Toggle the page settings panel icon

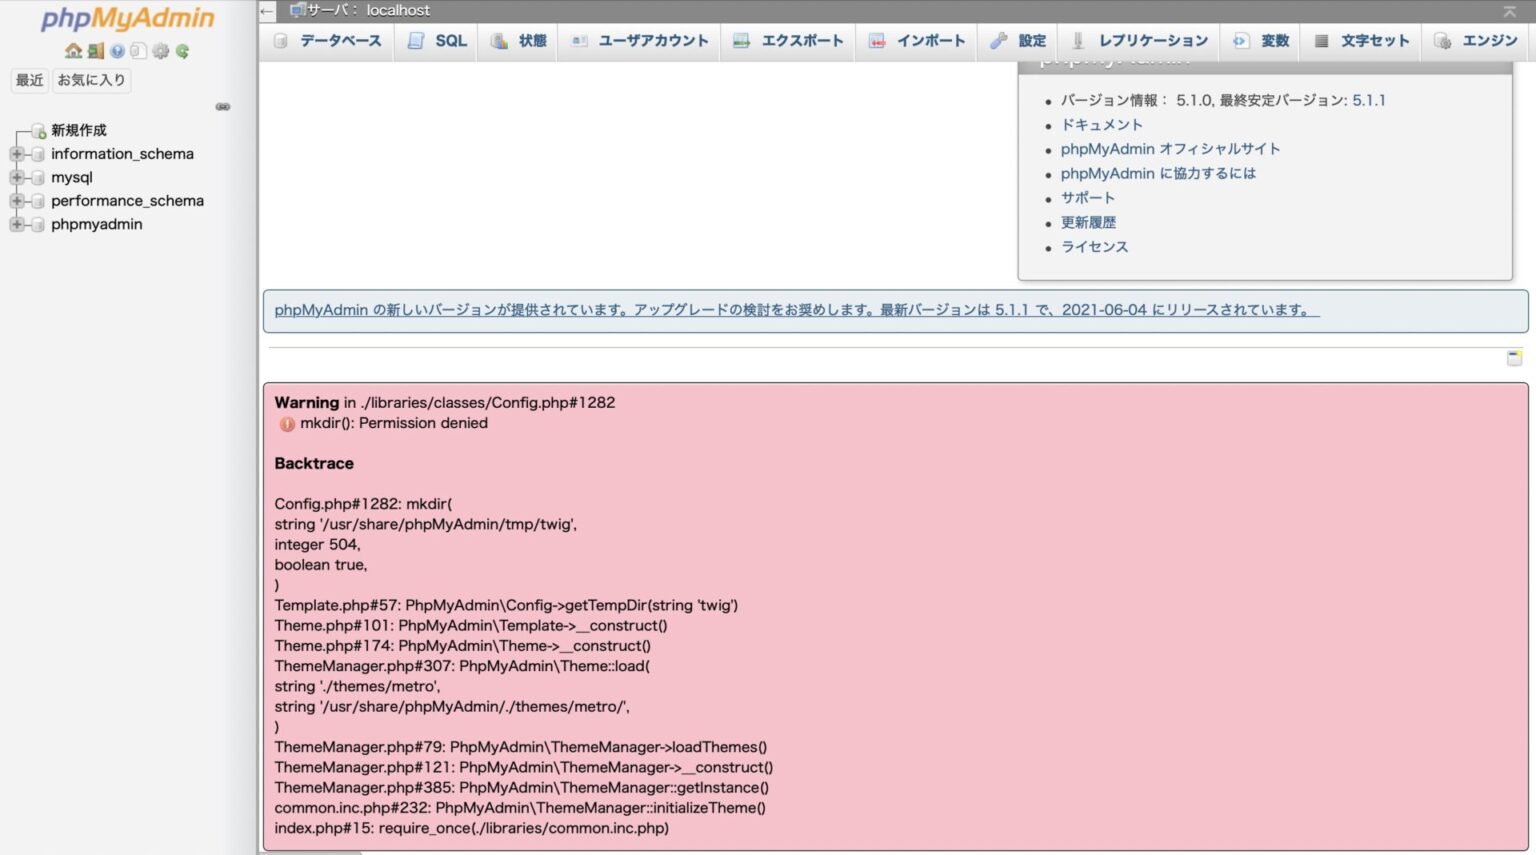[1513, 357]
